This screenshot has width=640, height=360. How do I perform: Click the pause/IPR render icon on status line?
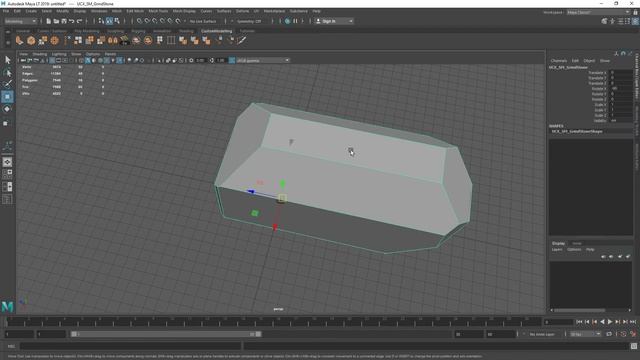pos(295,21)
